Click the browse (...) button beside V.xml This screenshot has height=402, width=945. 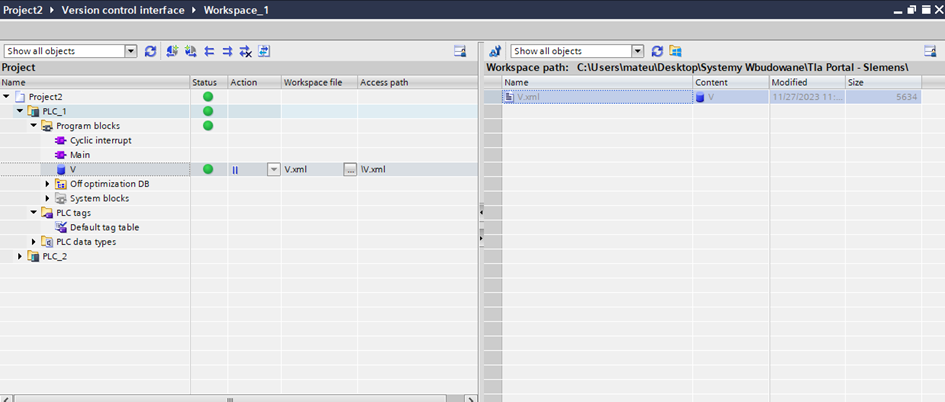tap(350, 170)
